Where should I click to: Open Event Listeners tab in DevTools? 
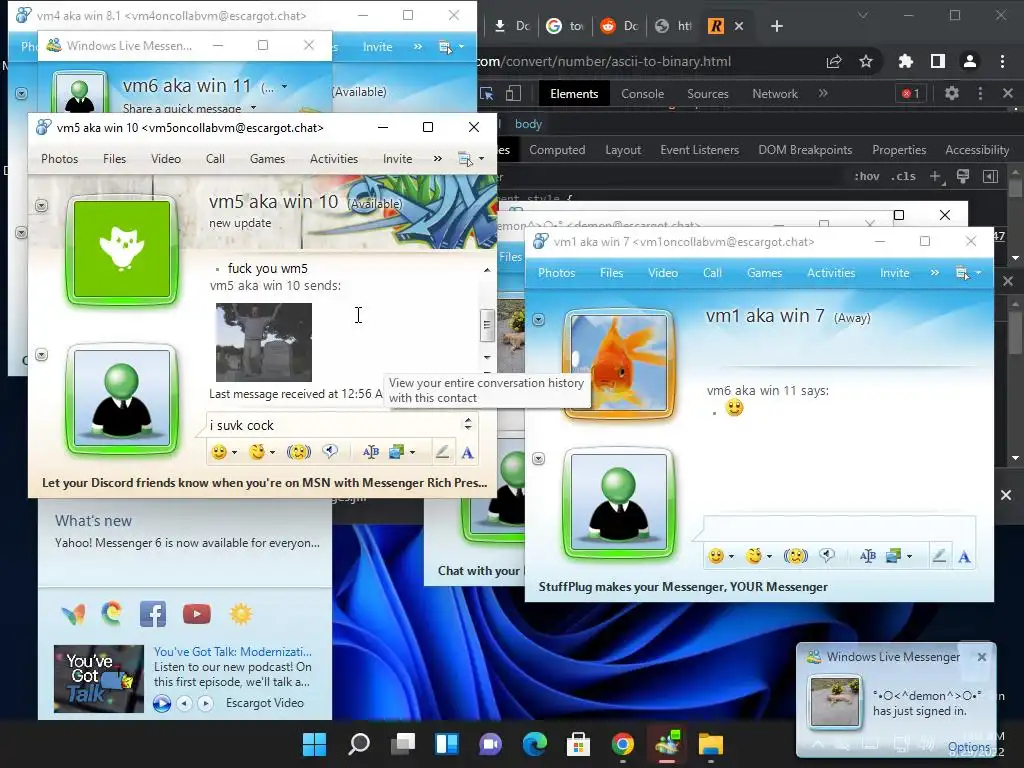pyautogui.click(x=699, y=150)
